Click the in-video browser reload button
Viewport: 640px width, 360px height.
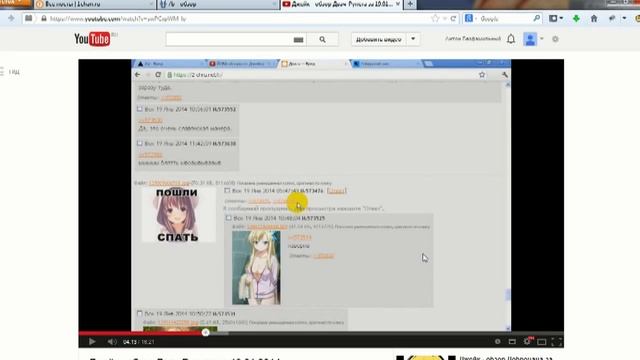click(158, 75)
